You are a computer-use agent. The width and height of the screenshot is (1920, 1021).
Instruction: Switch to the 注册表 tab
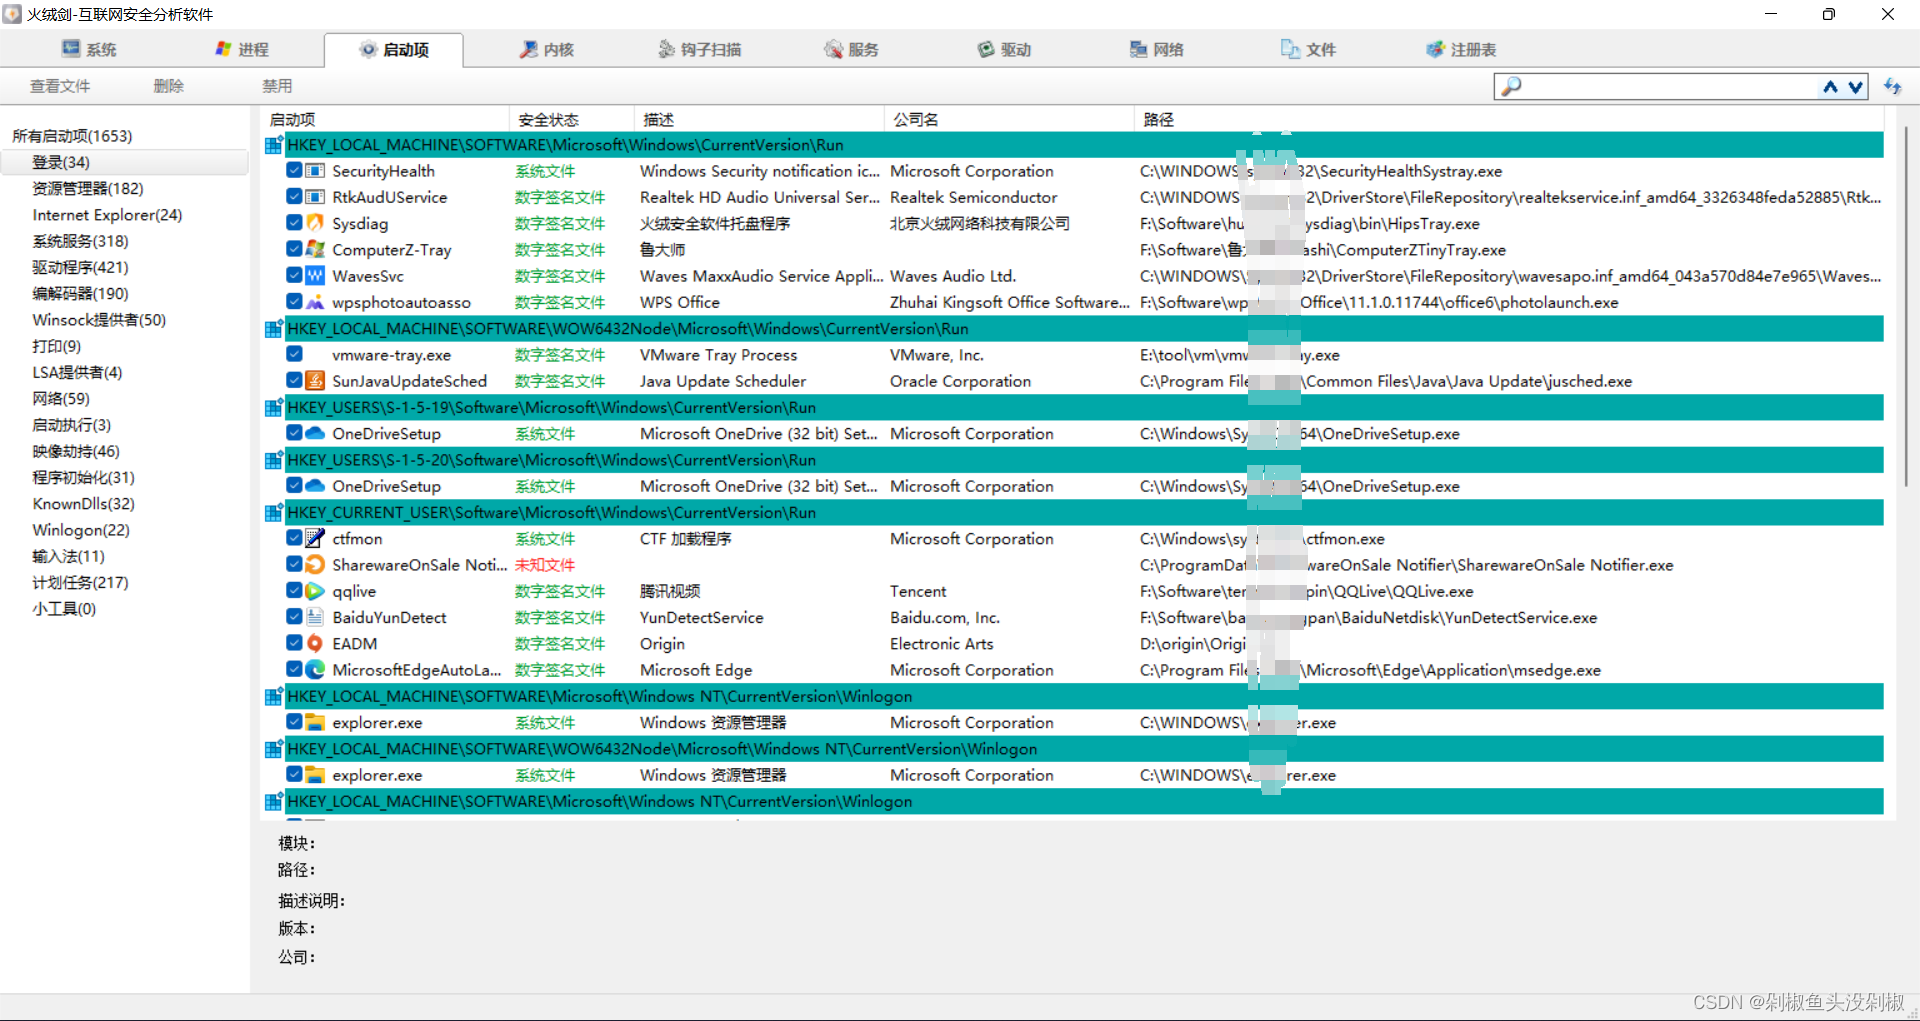click(1461, 49)
